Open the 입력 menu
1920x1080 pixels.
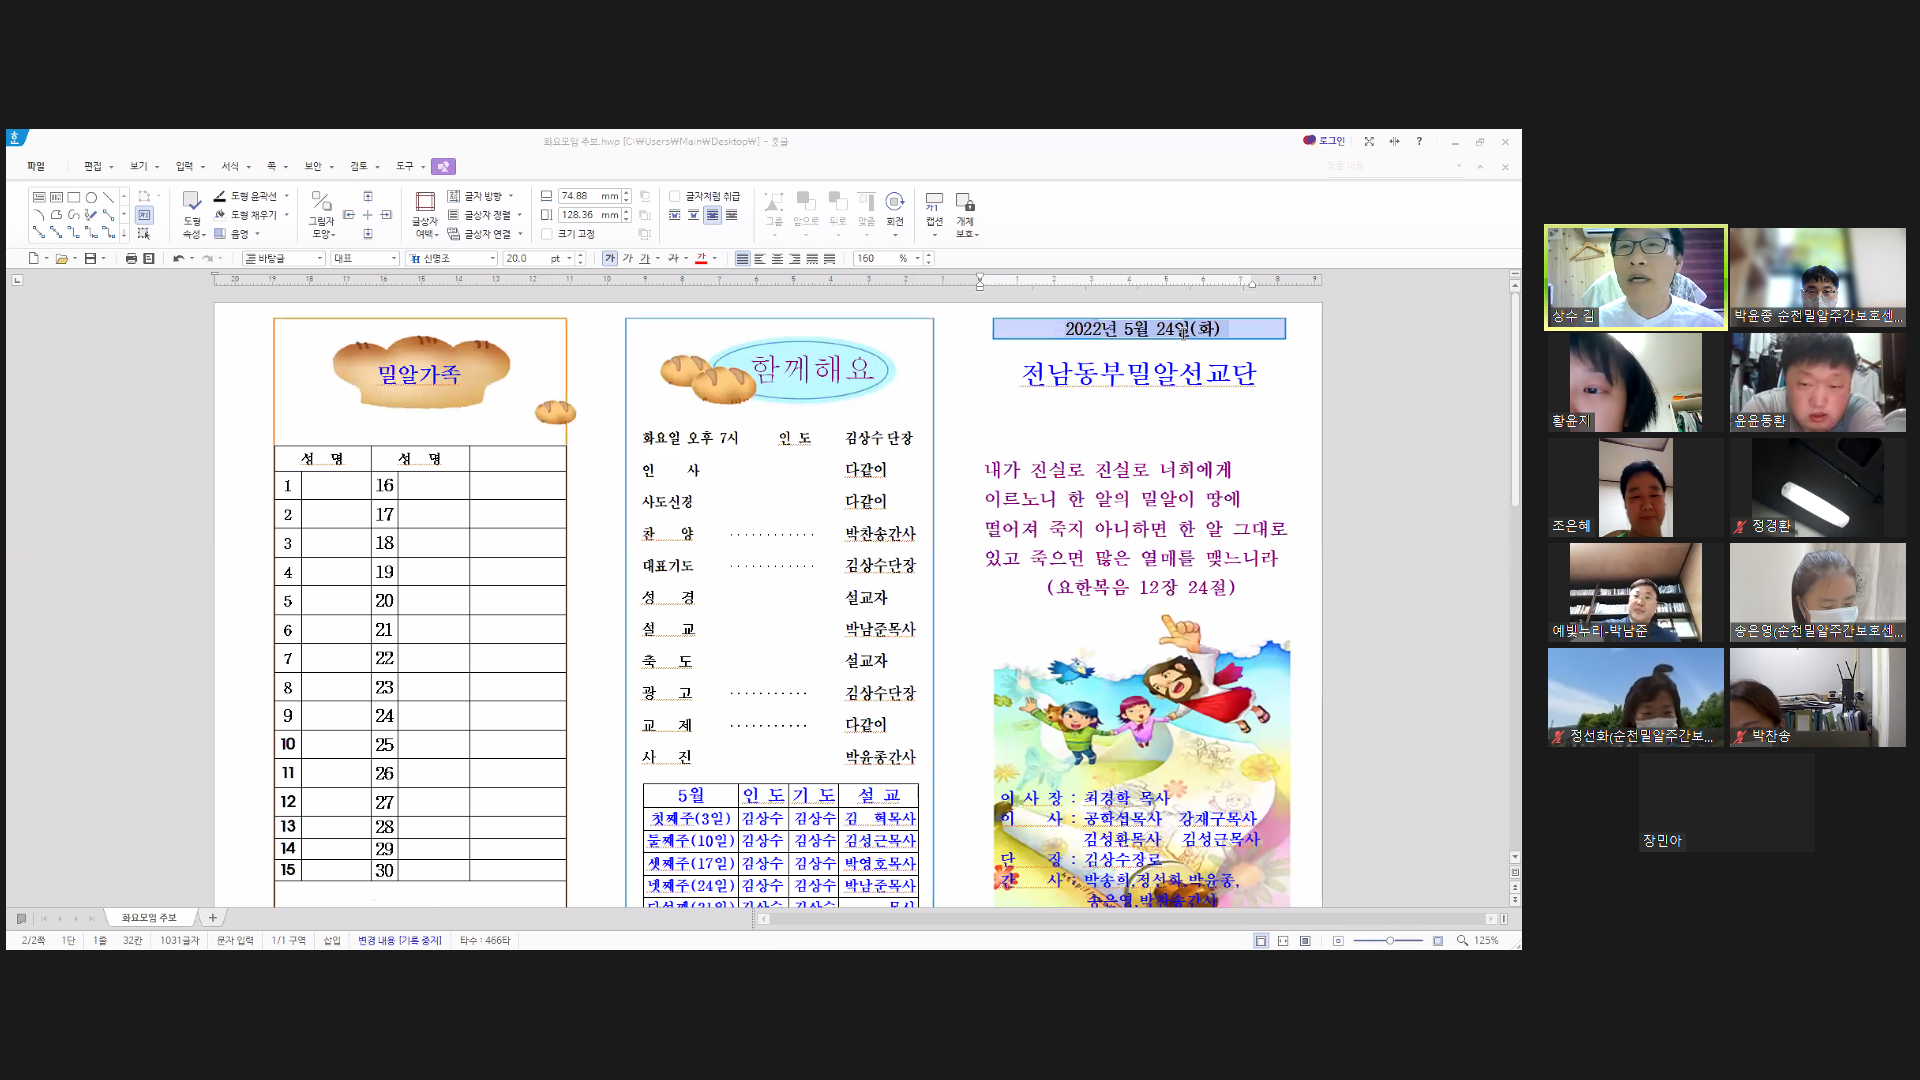pos(184,166)
